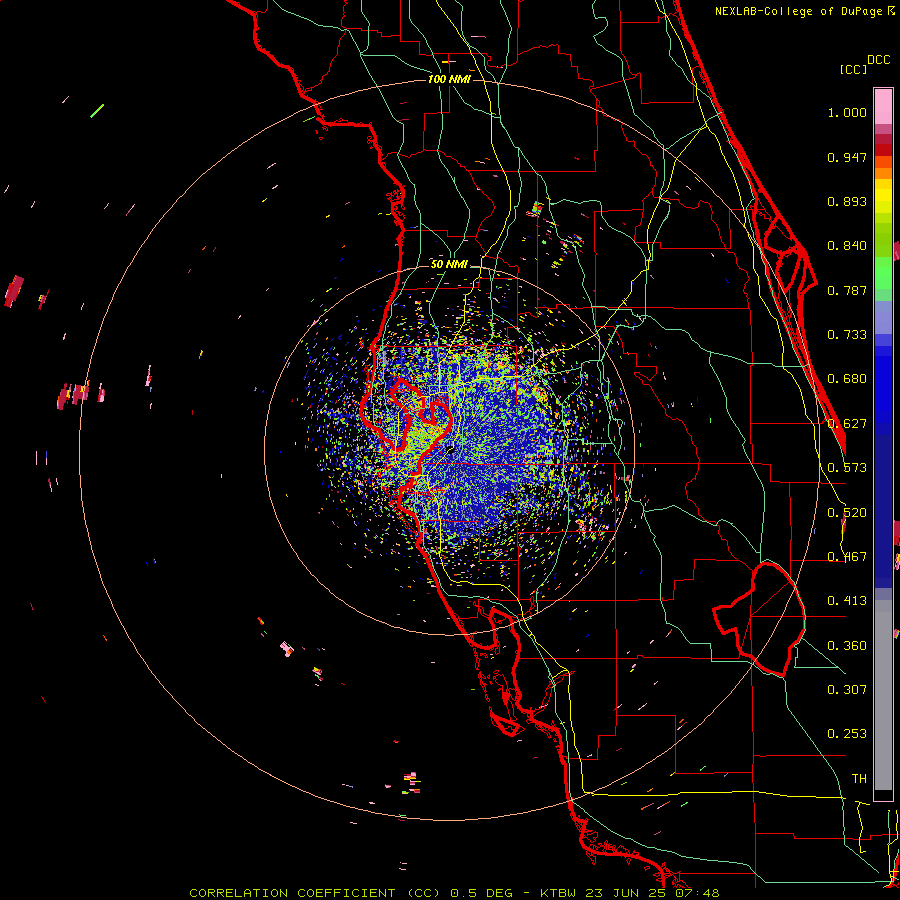Click the 0.5 DEG elevation text

(x=481, y=893)
